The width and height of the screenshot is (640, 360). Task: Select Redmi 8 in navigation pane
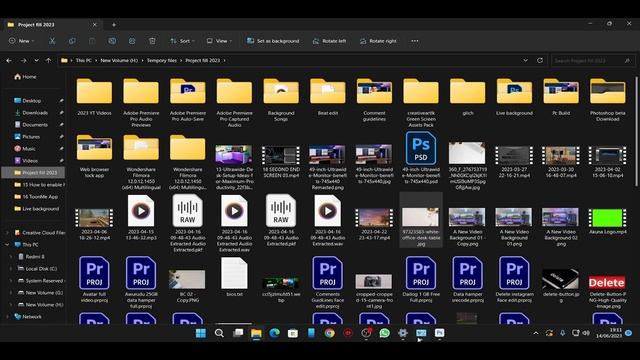point(31,257)
